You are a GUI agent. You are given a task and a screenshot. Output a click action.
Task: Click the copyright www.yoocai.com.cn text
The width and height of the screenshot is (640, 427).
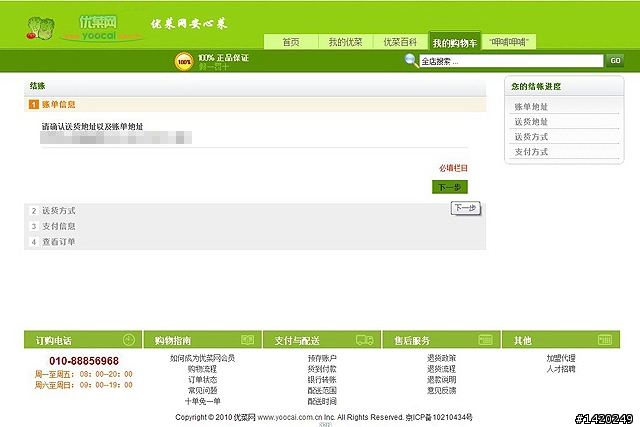[x=290, y=417]
